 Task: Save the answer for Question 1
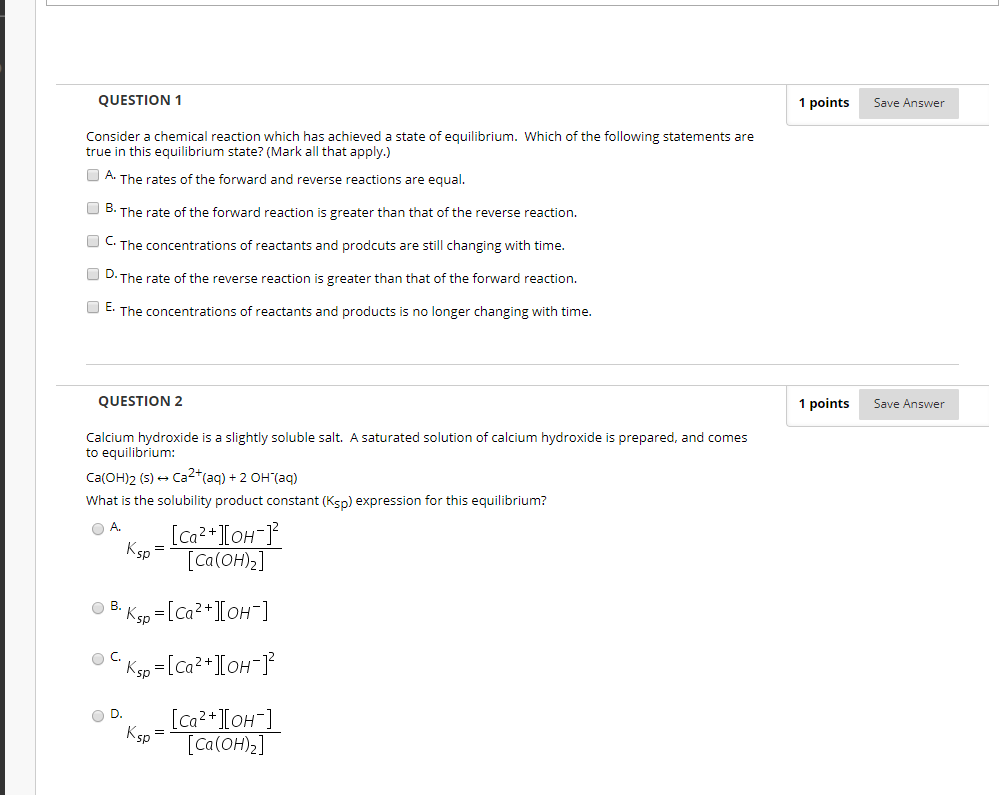(908, 102)
